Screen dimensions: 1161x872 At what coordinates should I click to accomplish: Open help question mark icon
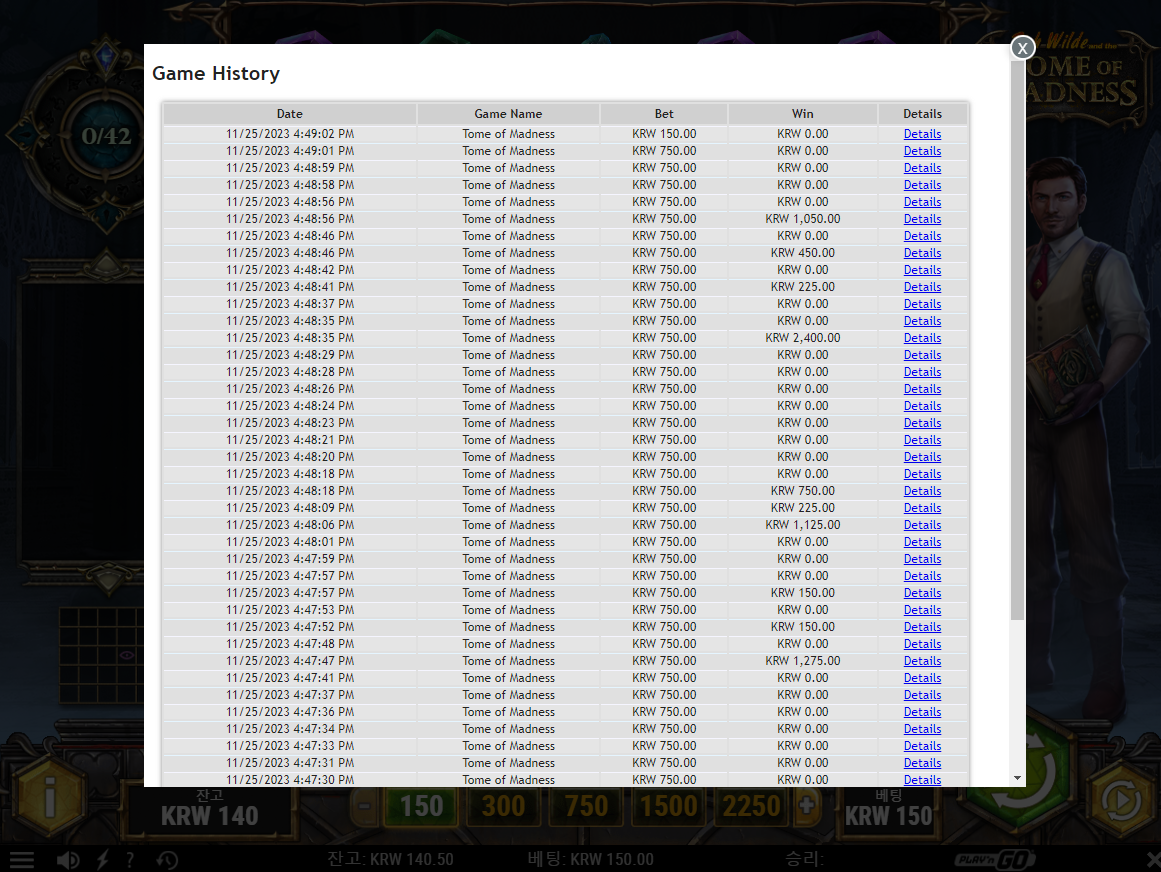pos(130,859)
